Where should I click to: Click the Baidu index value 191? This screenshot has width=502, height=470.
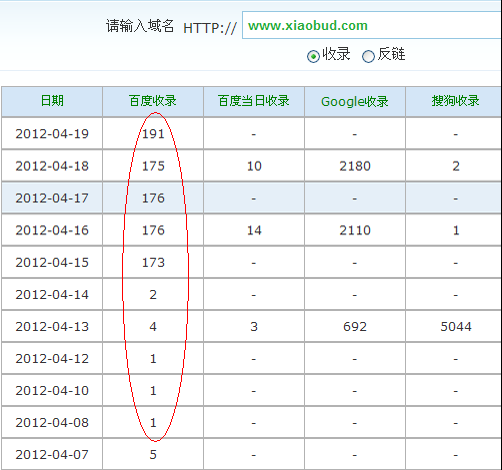(x=153, y=134)
